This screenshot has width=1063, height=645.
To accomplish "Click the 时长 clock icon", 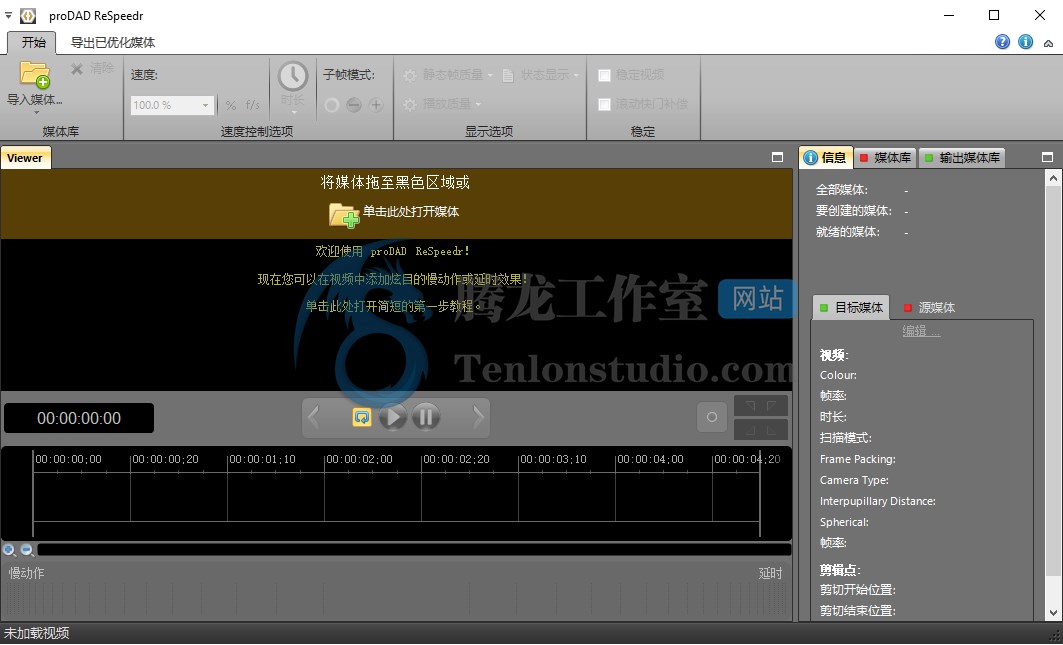I will (x=293, y=76).
